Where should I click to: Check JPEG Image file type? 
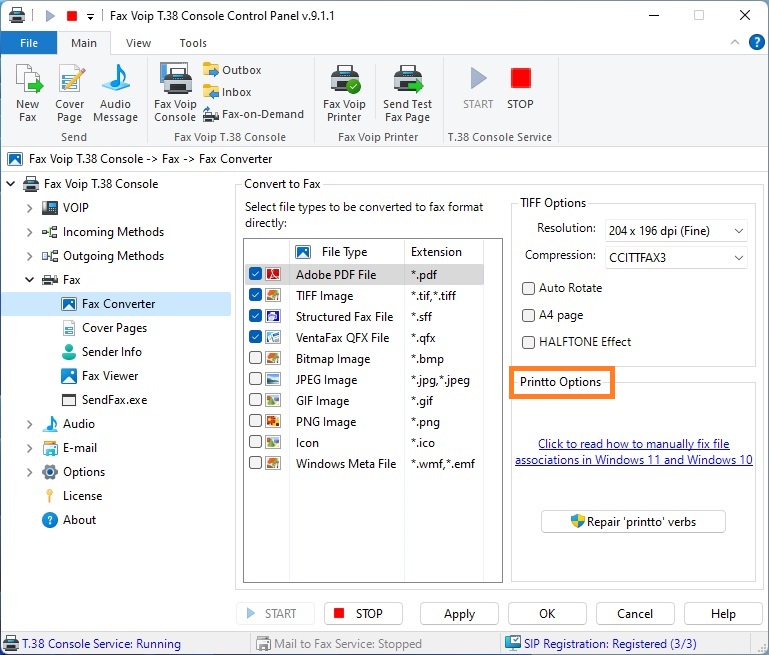click(x=255, y=379)
